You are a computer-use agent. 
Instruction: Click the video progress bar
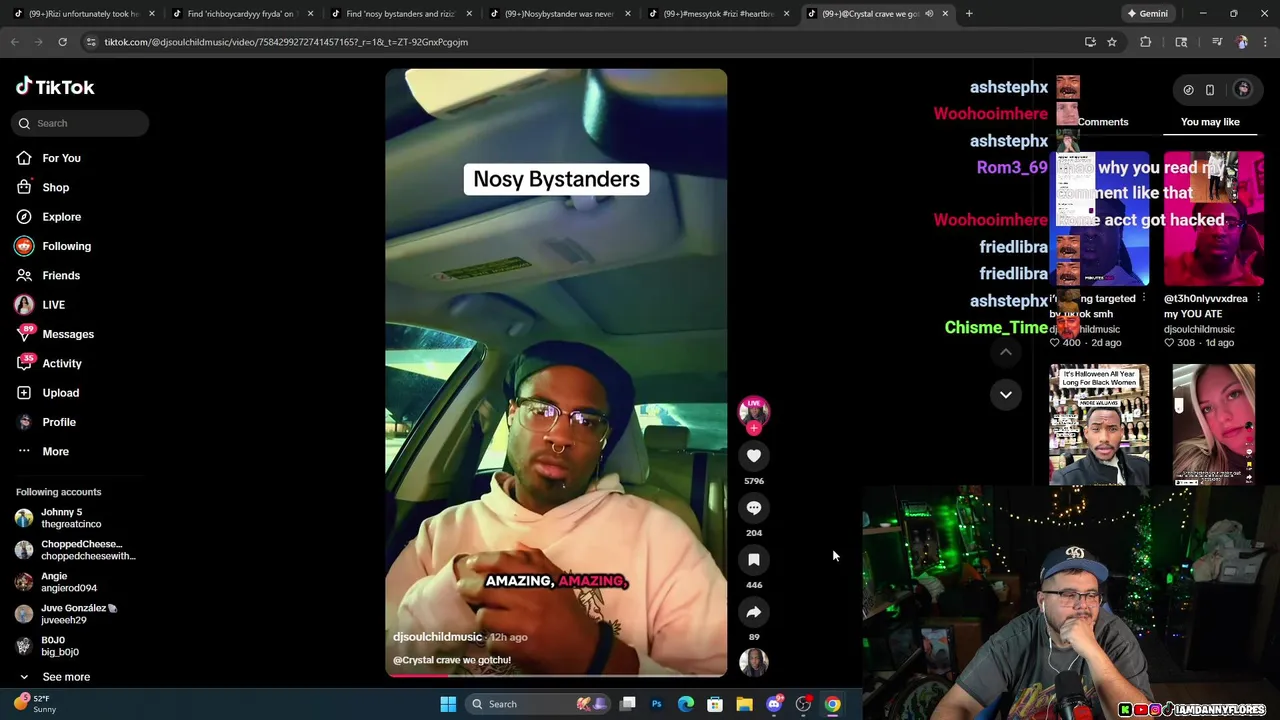(x=556, y=676)
